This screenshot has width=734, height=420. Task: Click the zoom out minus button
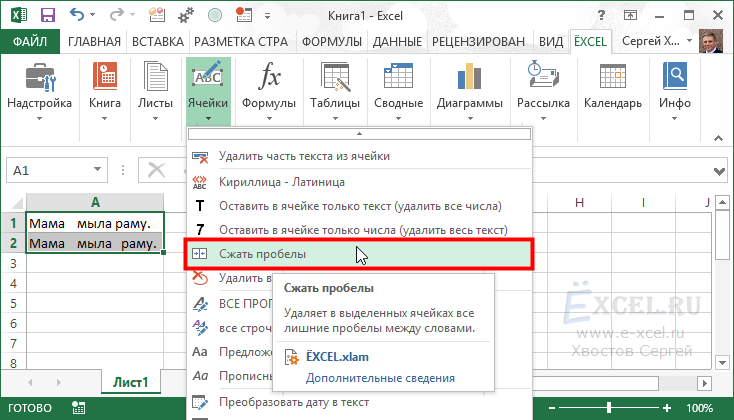tap(552, 408)
